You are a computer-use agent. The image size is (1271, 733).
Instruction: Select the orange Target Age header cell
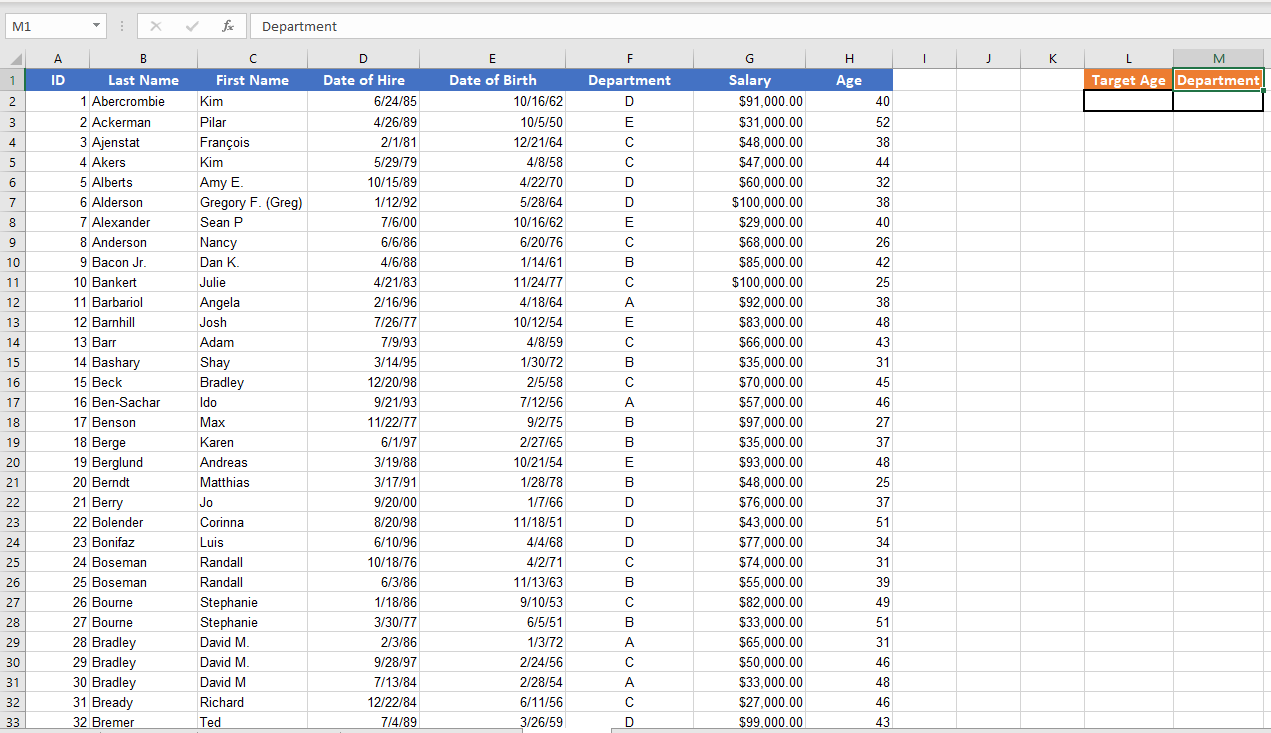1128,79
